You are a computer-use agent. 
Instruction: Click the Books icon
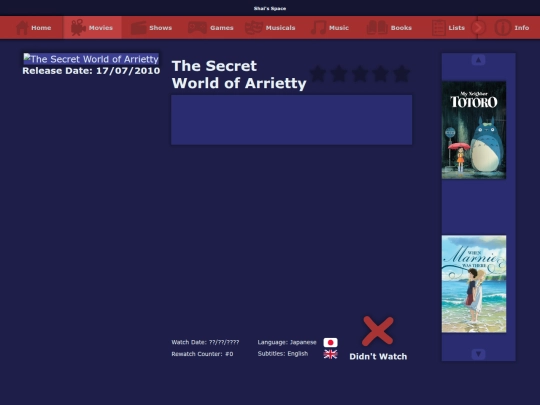377,28
